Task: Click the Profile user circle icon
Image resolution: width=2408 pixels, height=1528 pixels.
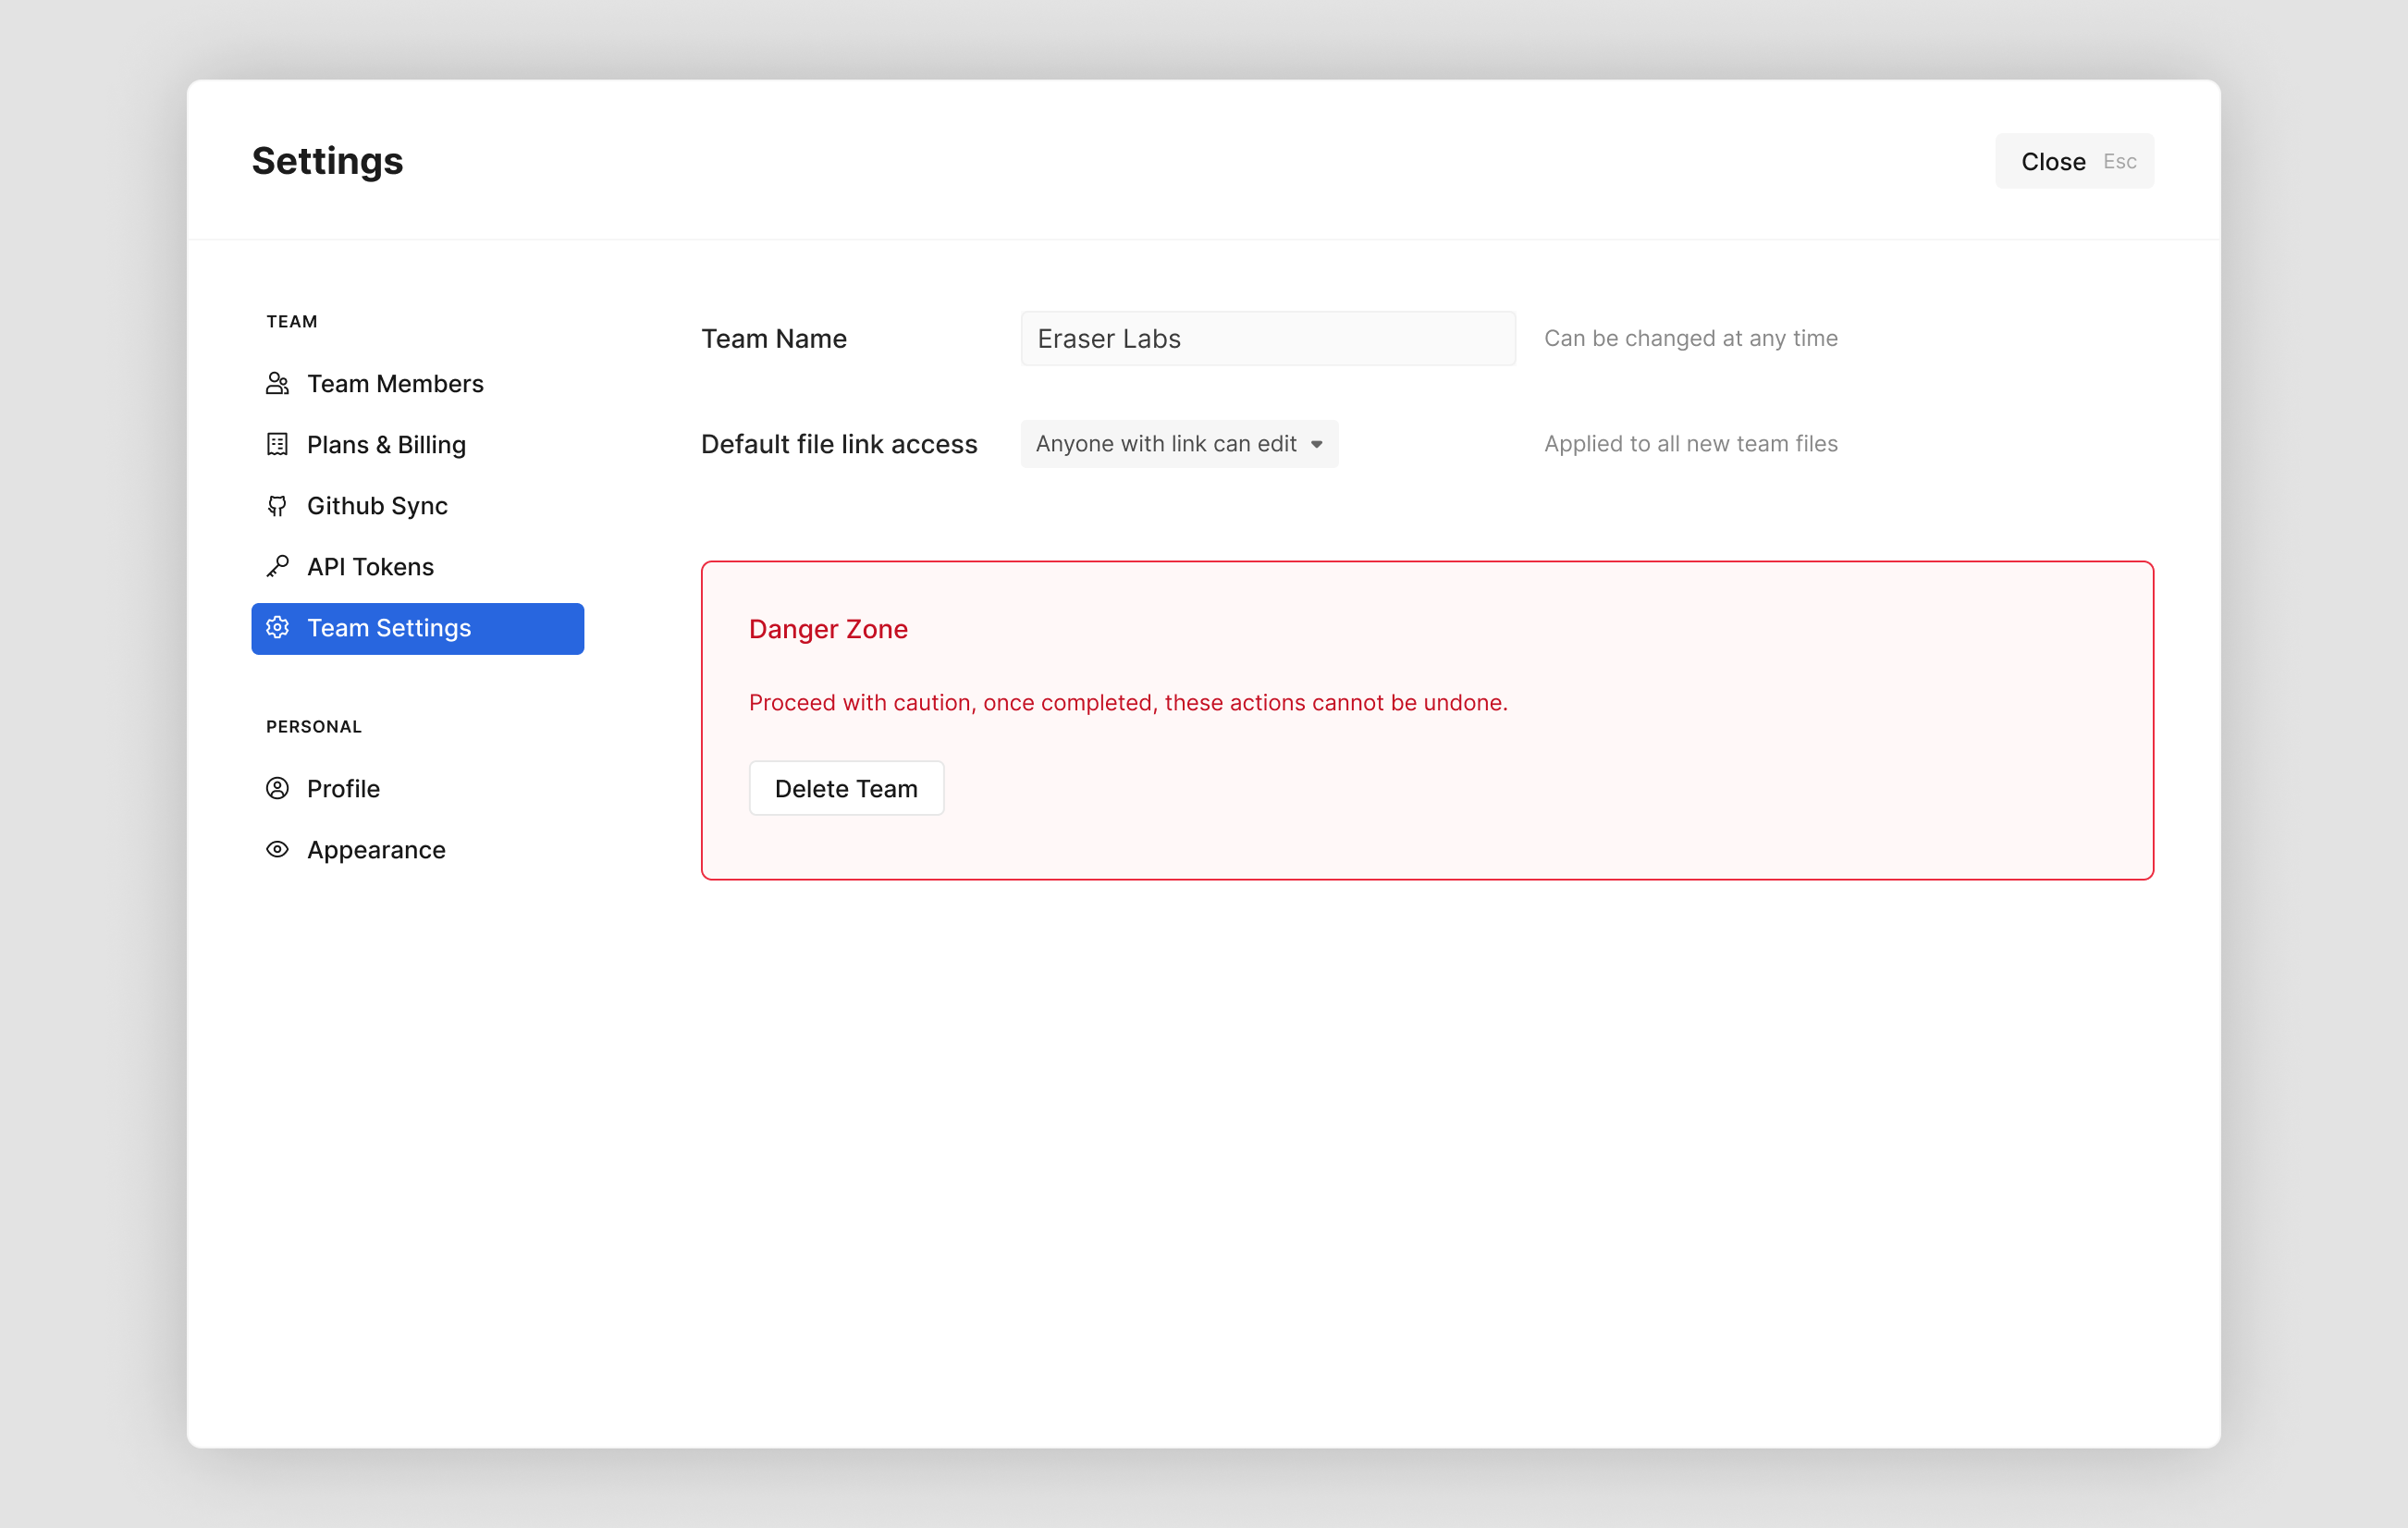Action: (x=277, y=789)
